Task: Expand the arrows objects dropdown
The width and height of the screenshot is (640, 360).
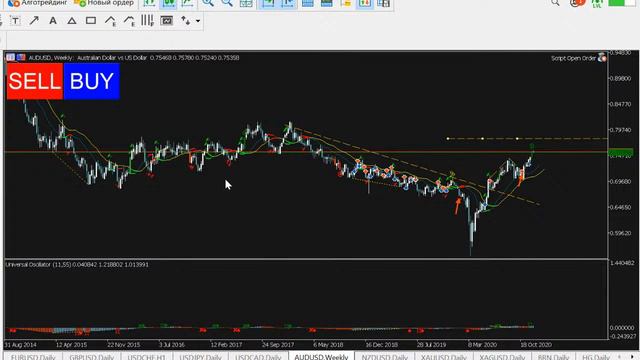Action: (x=198, y=20)
